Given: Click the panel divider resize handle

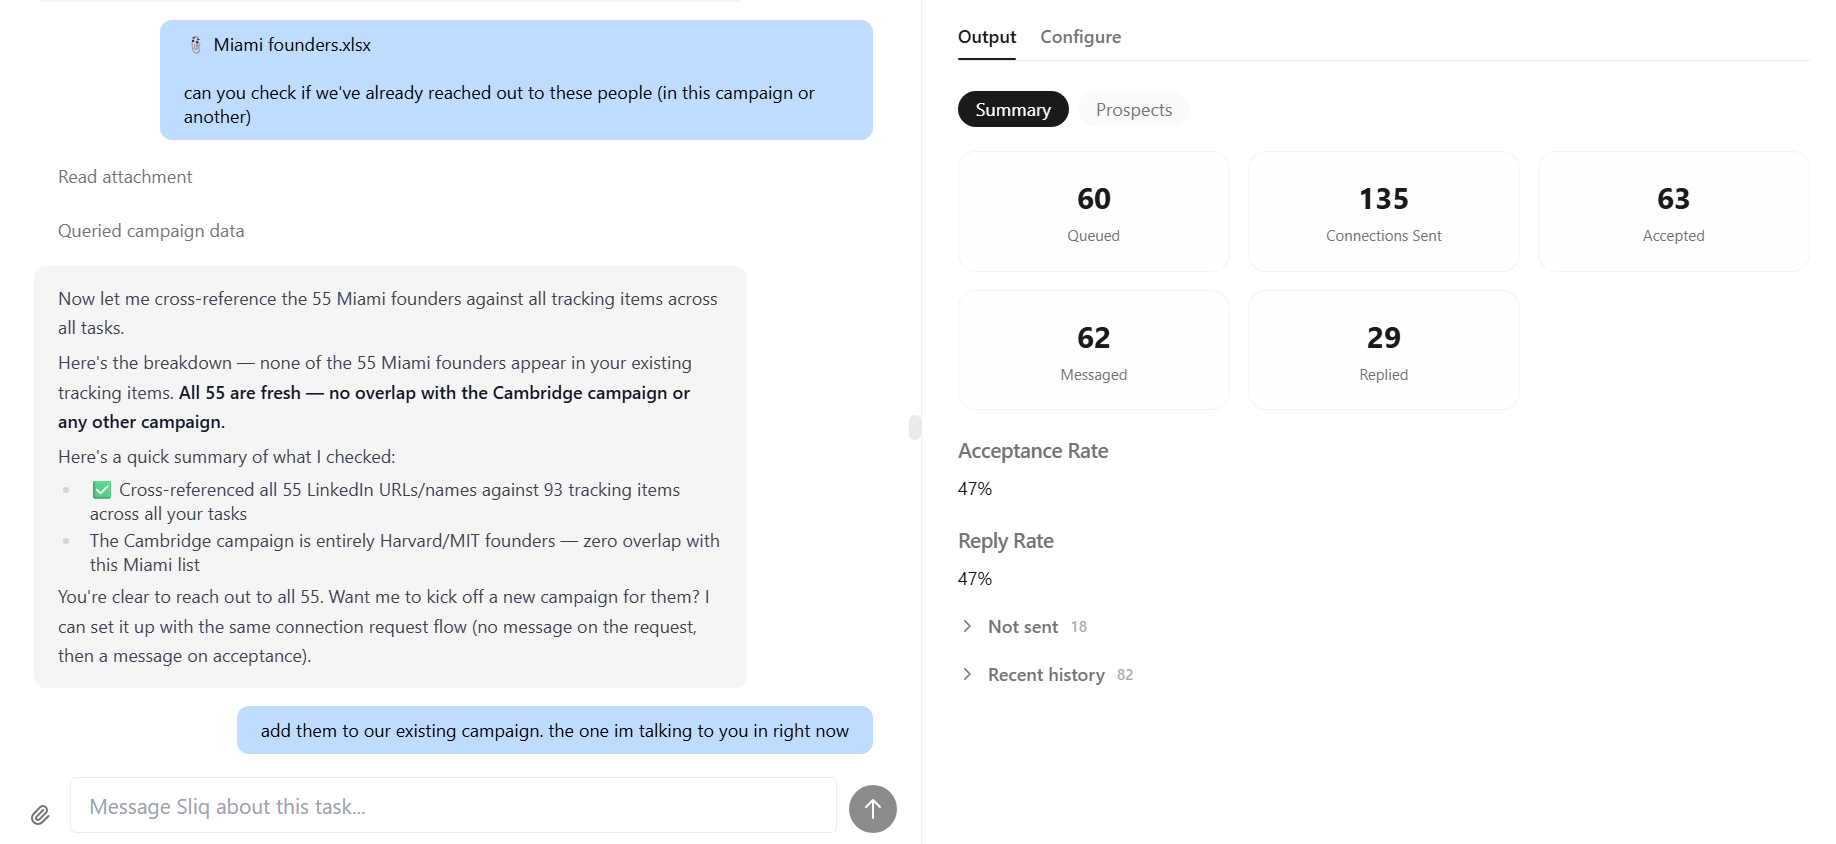Looking at the screenshot, I should [915, 427].
